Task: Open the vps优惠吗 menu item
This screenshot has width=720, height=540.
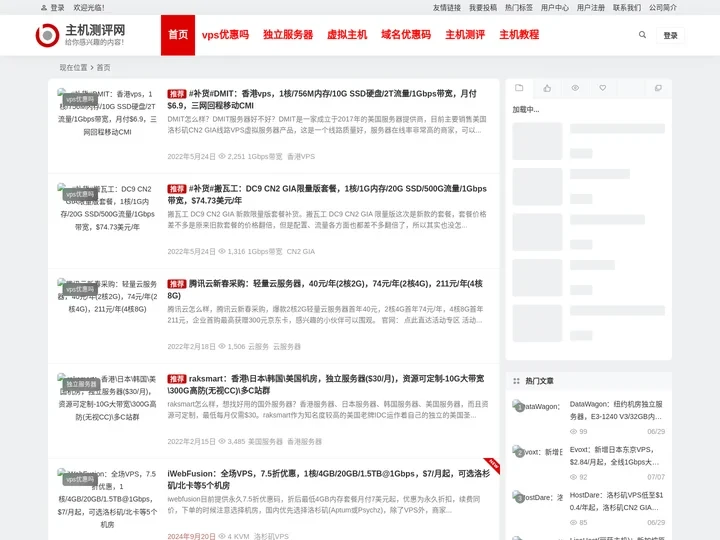Action: coord(225,35)
